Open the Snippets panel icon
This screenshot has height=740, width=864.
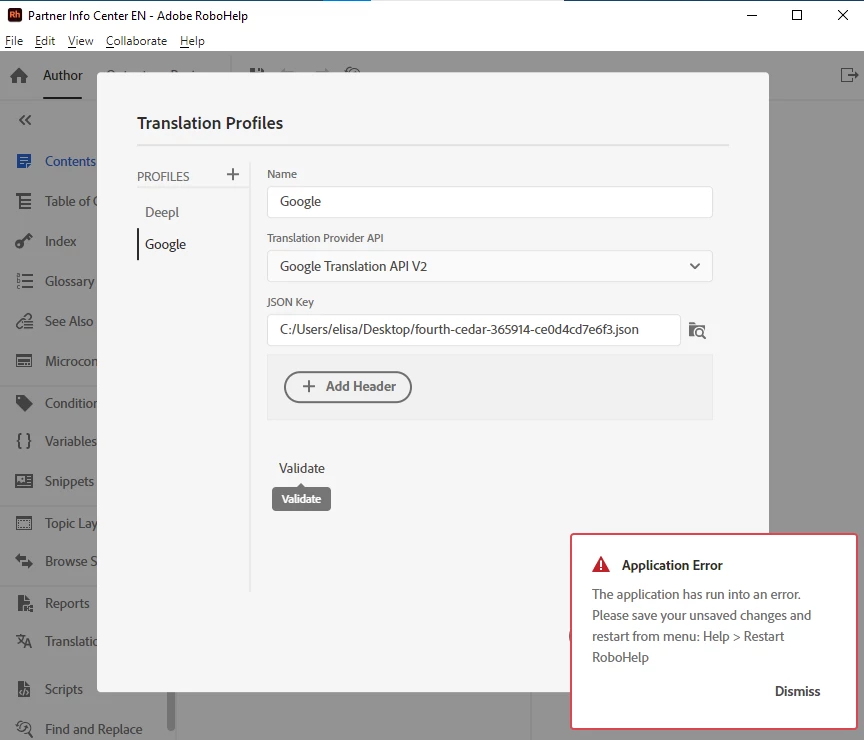pyautogui.click(x=24, y=481)
